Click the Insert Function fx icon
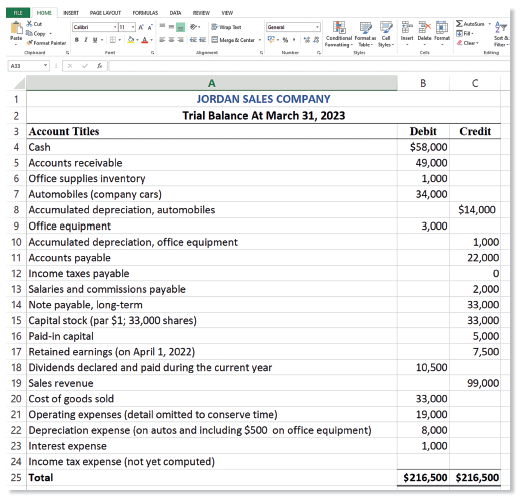The width and height of the screenshot is (524, 502). coord(100,66)
